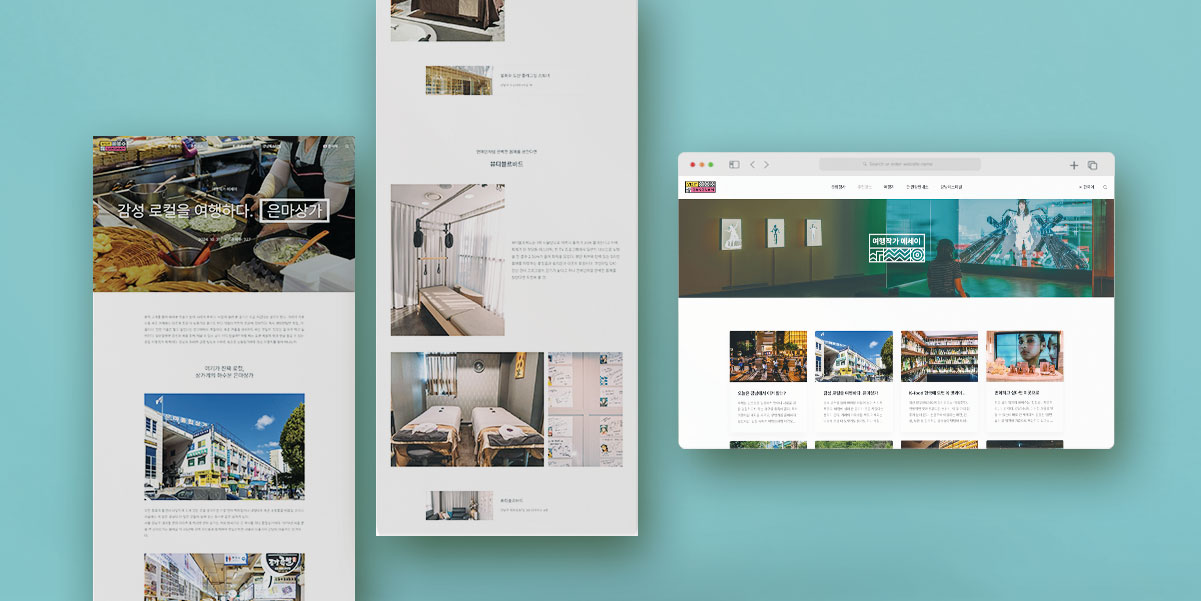Open a new tab with the plus icon

pos(1074,165)
